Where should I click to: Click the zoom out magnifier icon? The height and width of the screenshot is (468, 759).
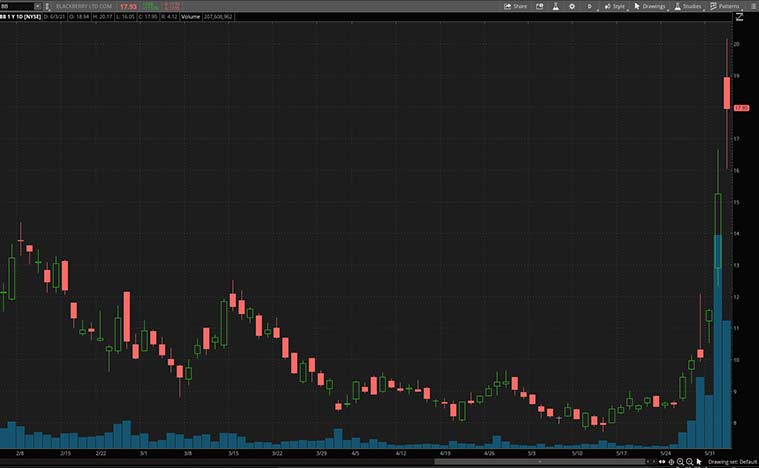[x=690, y=461]
